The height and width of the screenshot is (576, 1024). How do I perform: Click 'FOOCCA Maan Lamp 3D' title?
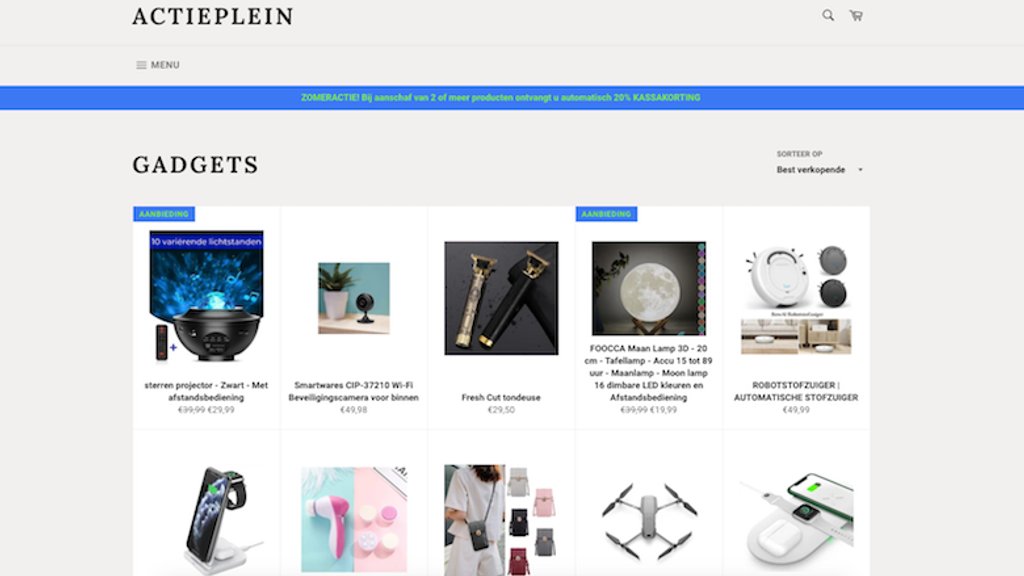[x=648, y=373]
